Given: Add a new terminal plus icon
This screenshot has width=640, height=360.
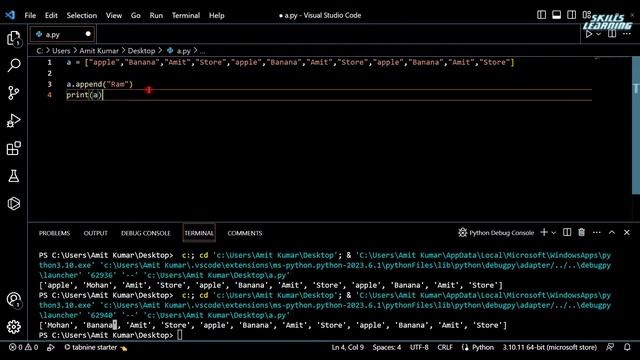Looking at the screenshot, I should [x=544, y=232].
